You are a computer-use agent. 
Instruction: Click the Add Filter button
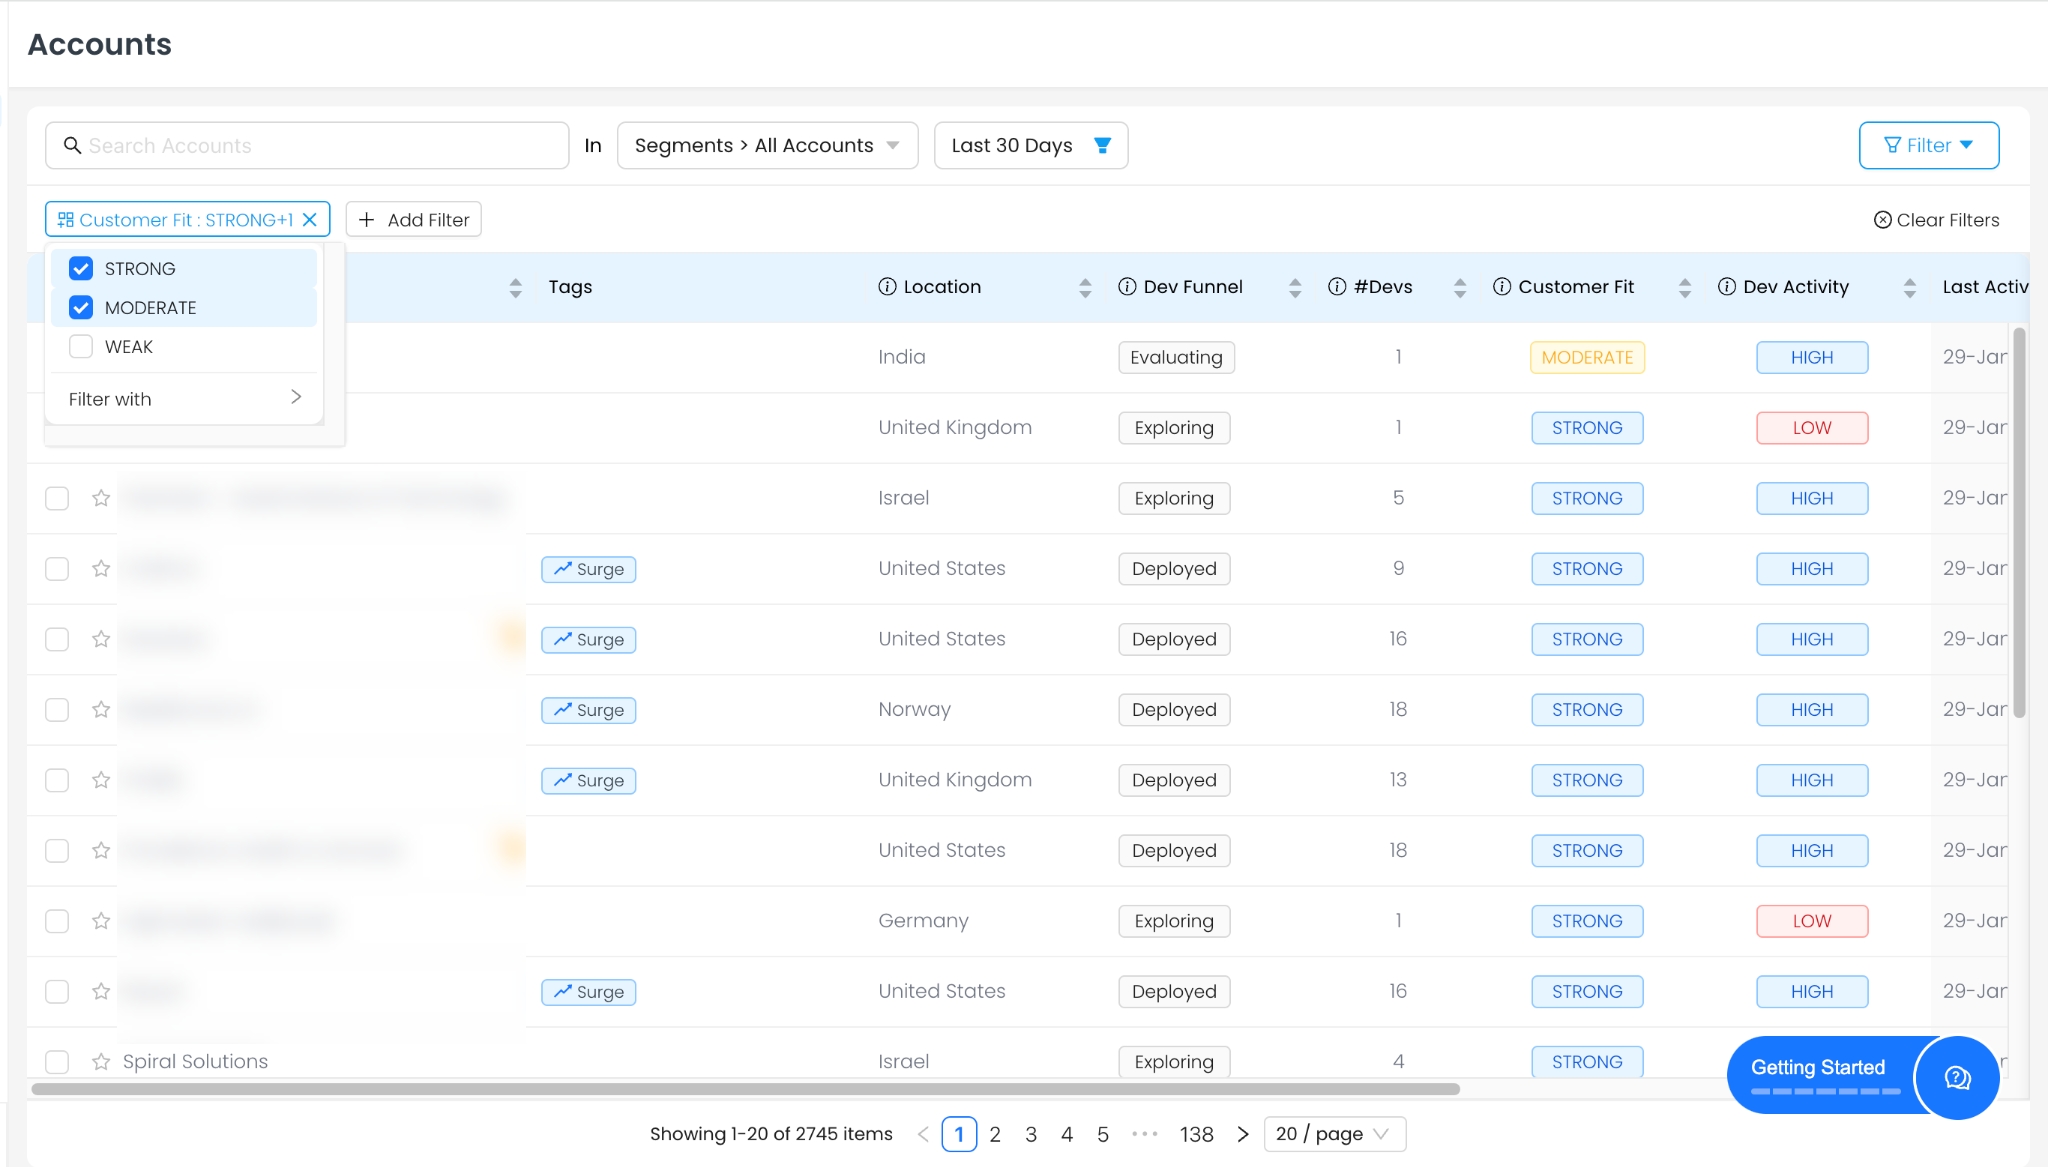coord(414,220)
